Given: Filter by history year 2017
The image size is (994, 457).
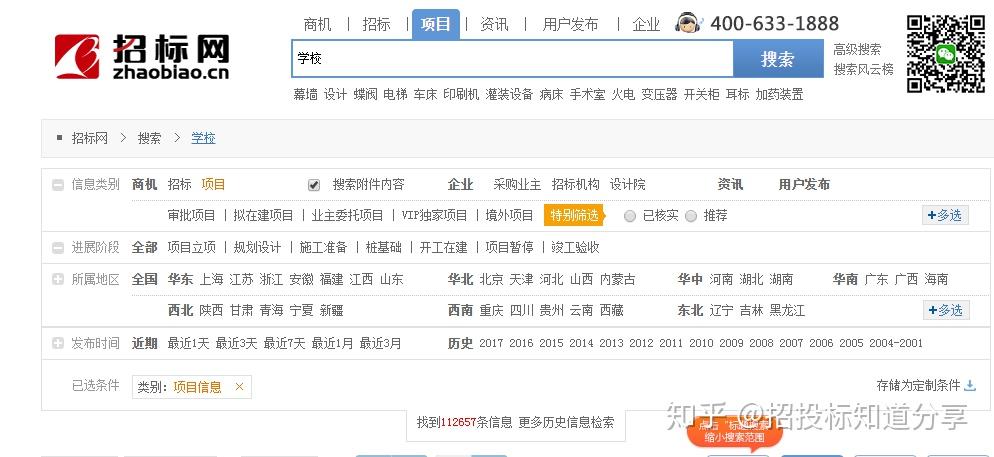Looking at the screenshot, I should [x=491, y=344].
